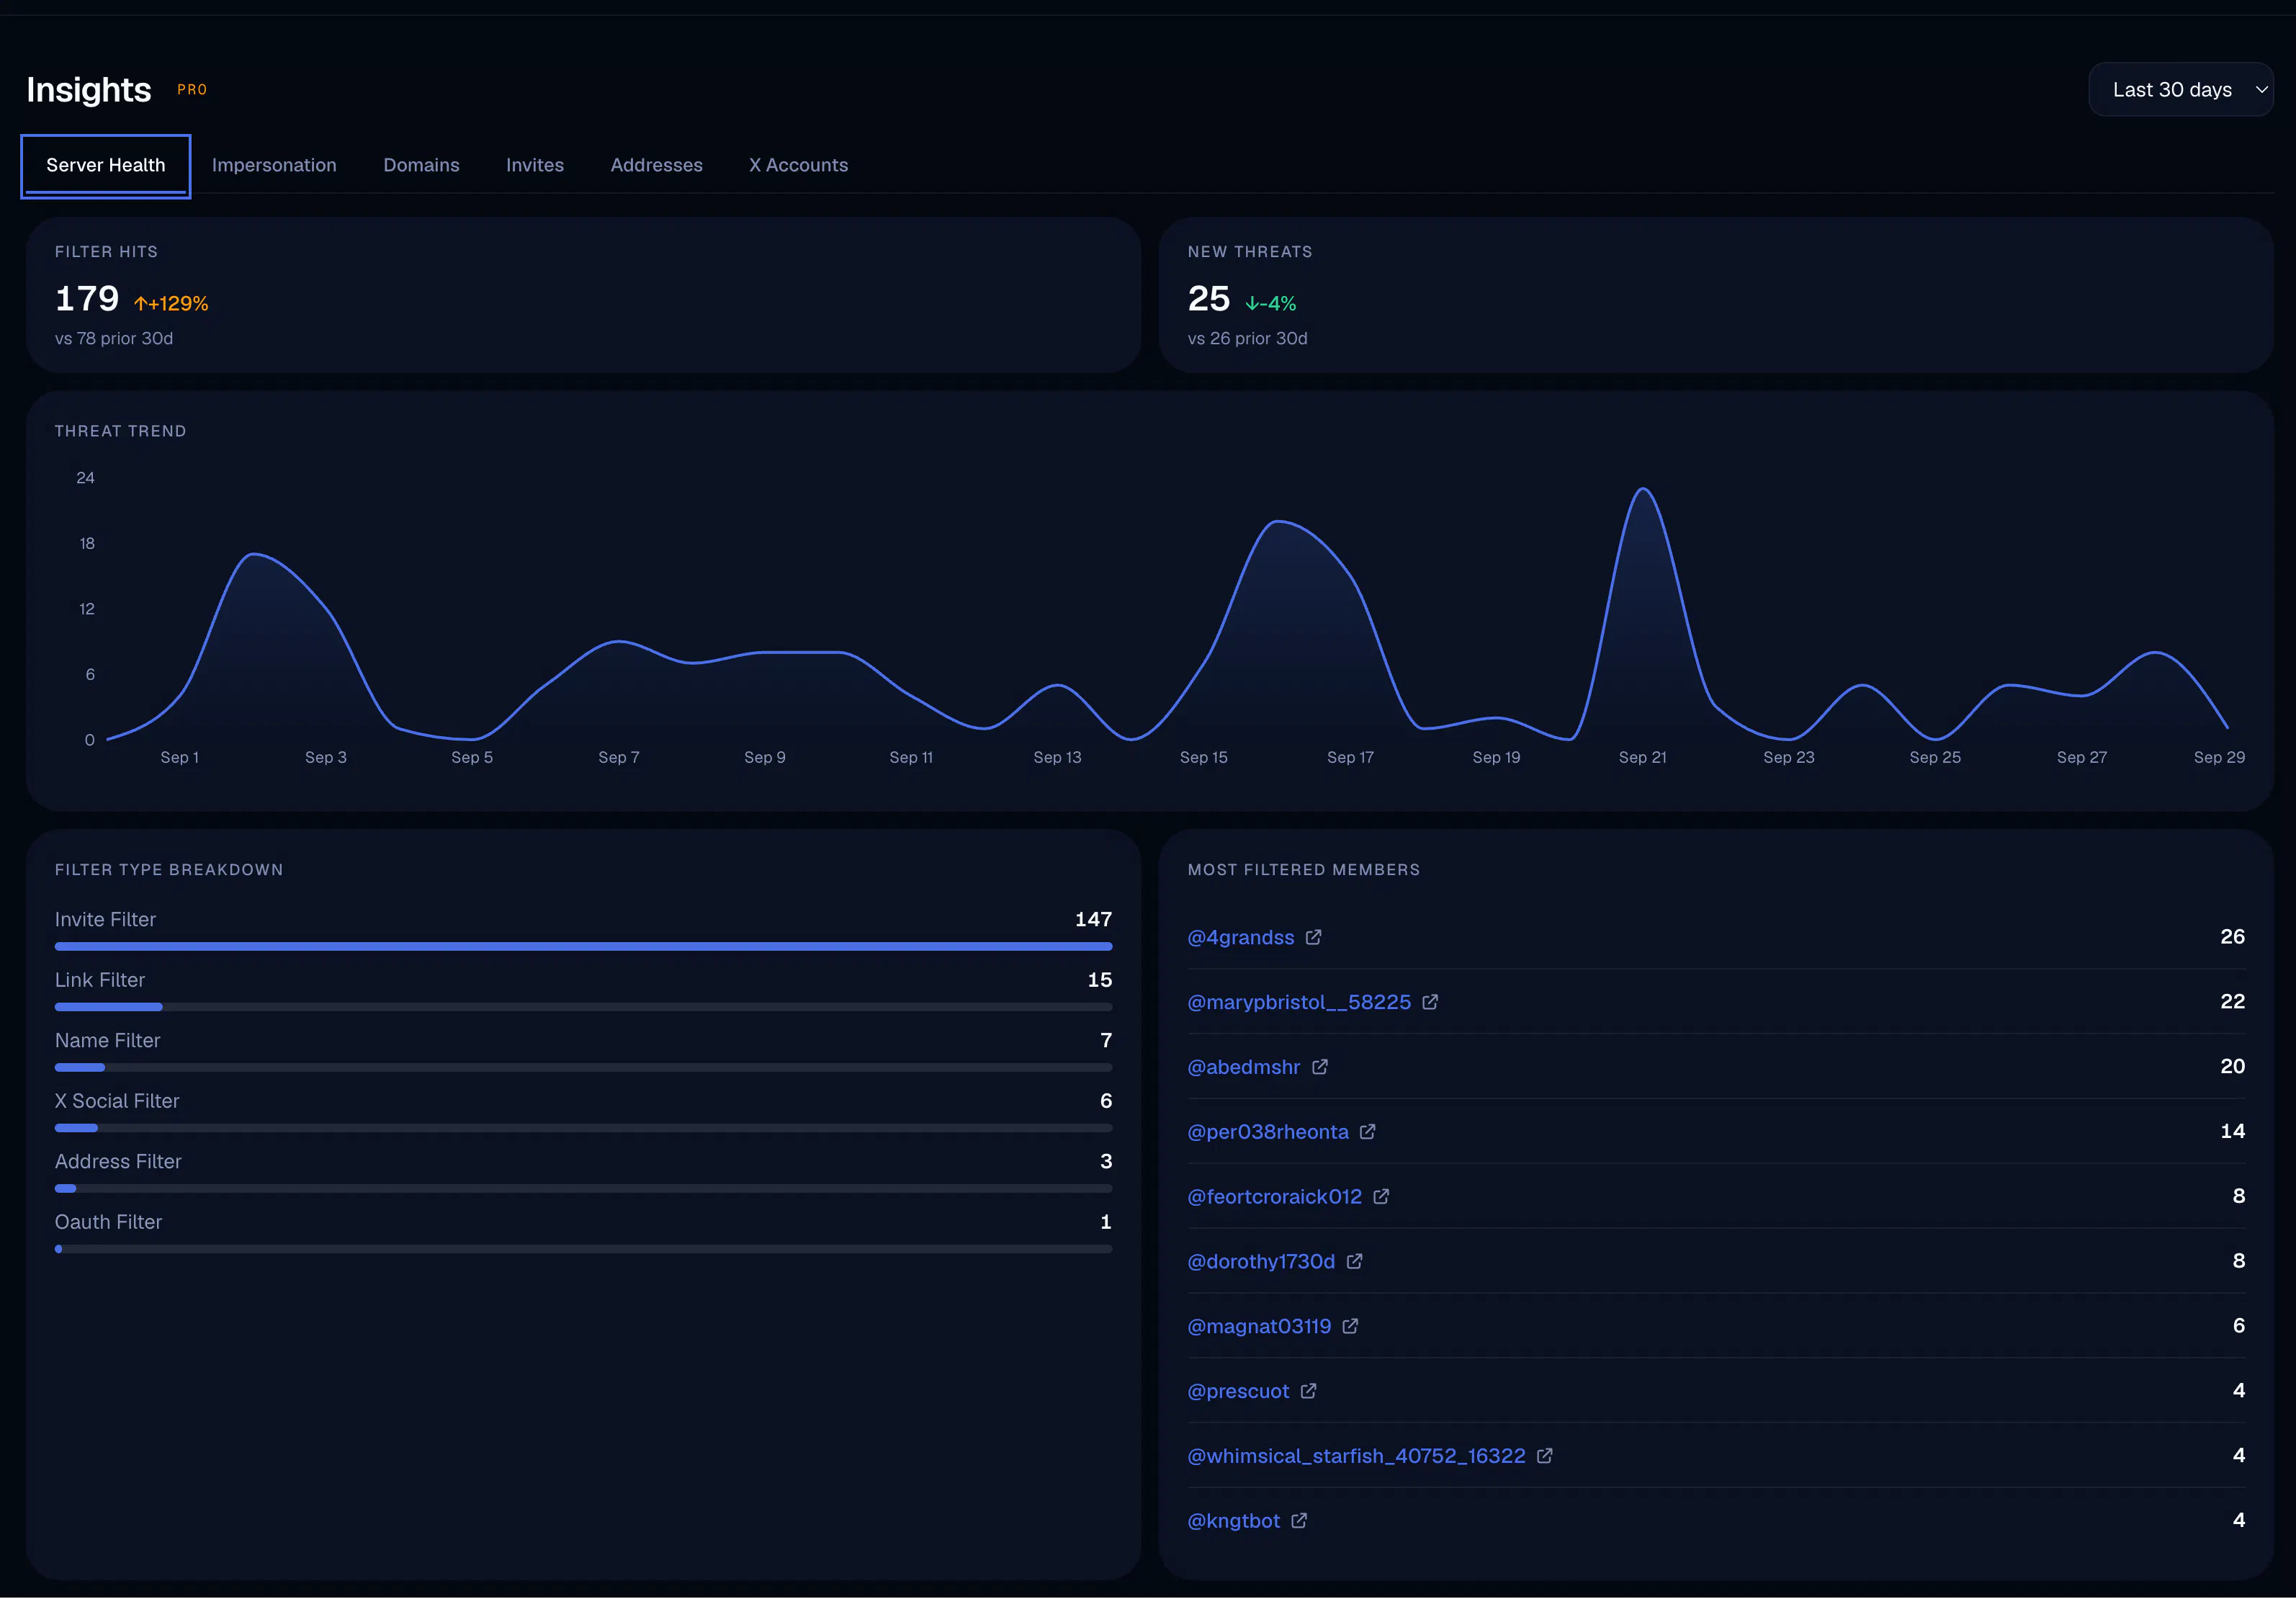The image size is (2296, 1599).
Task: Click the Oauth Filter label
Action: pyautogui.click(x=108, y=1222)
